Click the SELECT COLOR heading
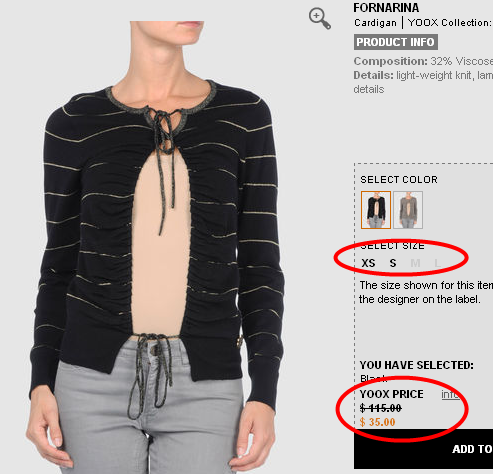 (x=399, y=180)
